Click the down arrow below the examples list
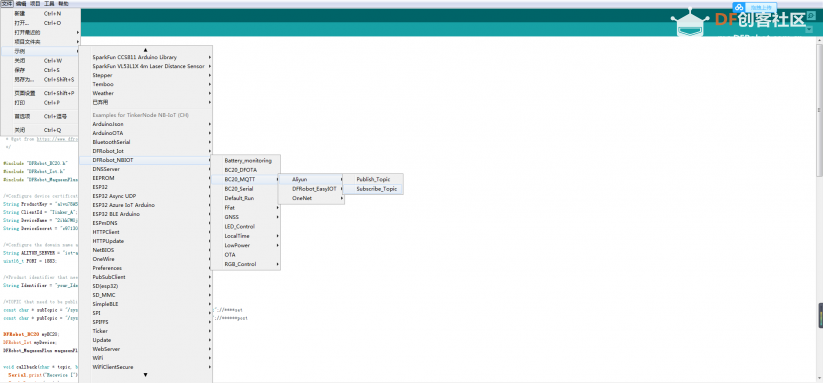 click(x=145, y=375)
